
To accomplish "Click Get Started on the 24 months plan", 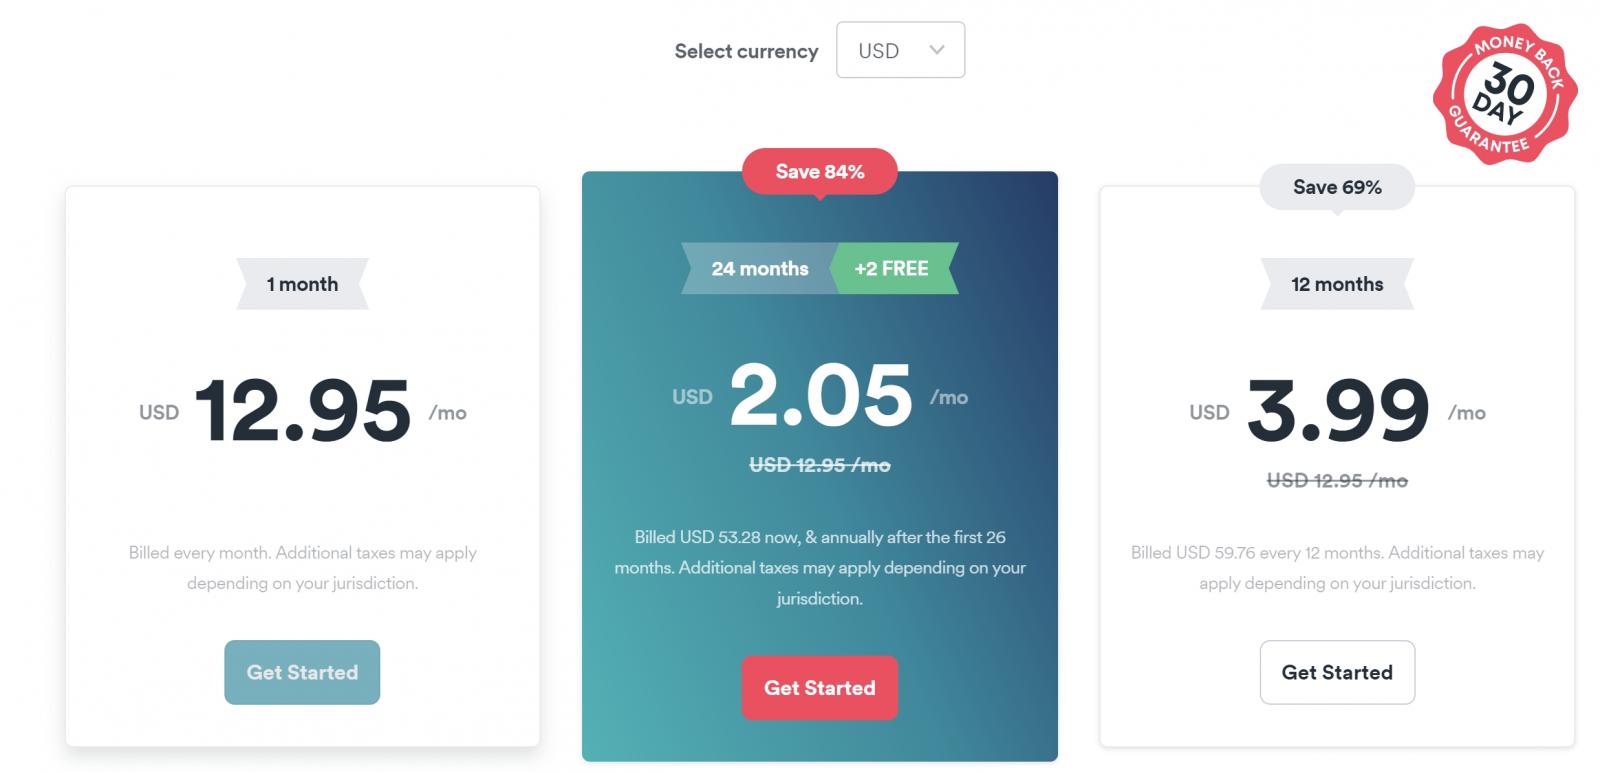I will tap(820, 687).
